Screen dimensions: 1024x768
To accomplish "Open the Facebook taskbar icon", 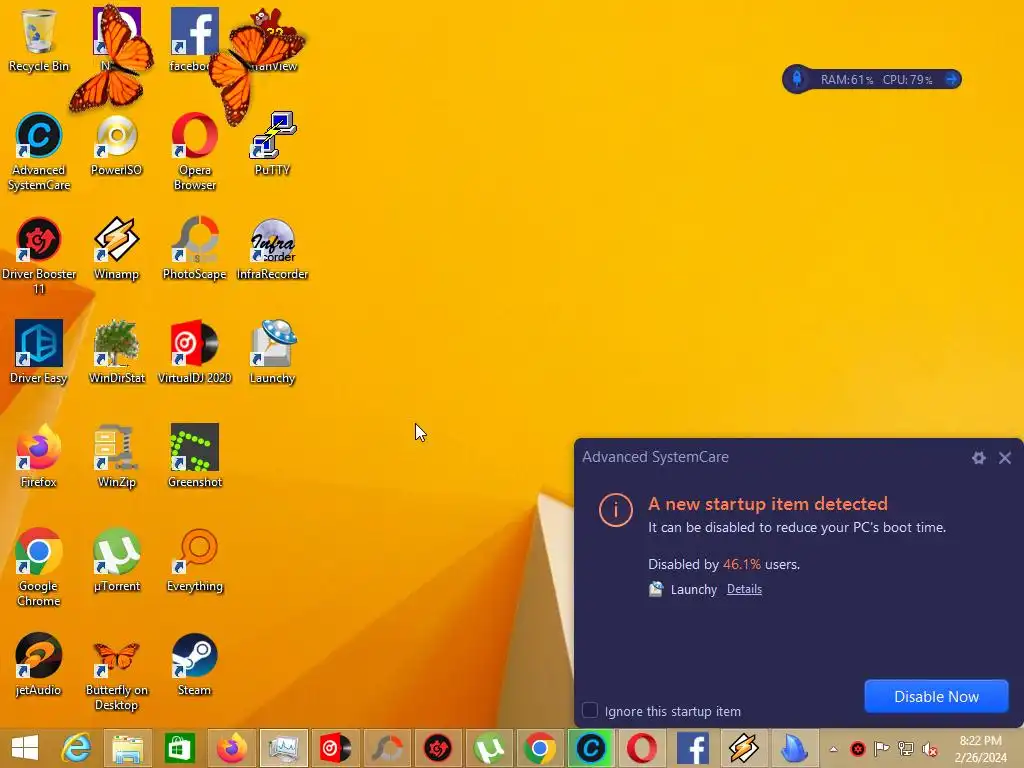I will coord(693,748).
